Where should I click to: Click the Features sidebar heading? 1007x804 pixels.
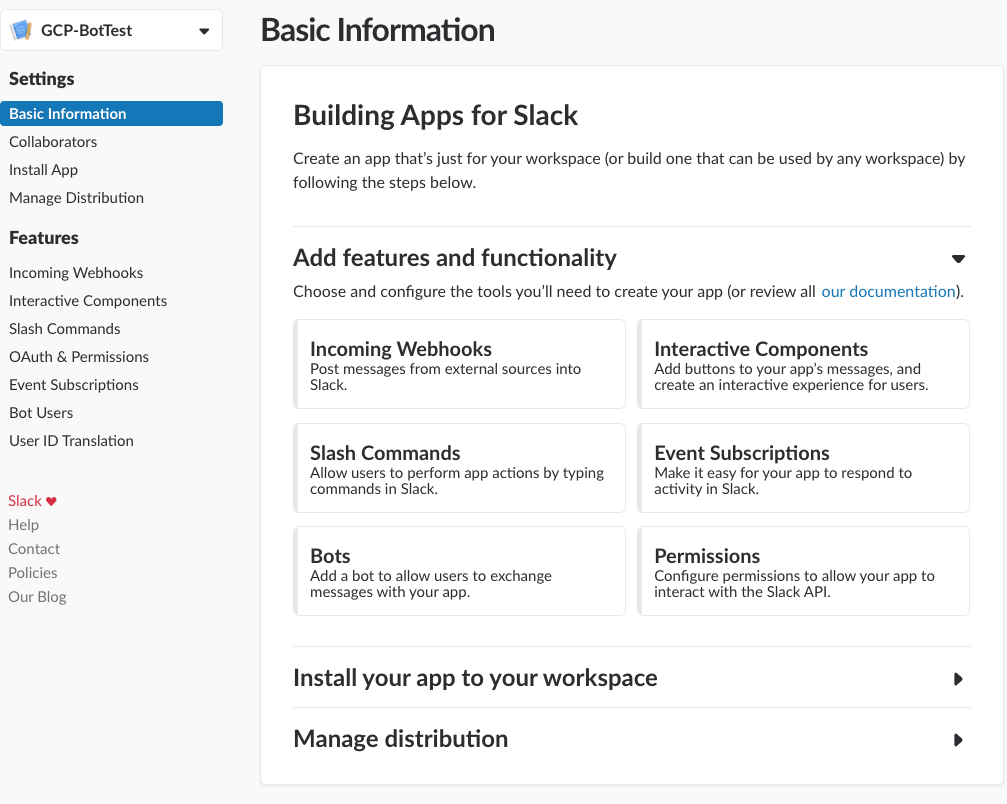tap(44, 238)
